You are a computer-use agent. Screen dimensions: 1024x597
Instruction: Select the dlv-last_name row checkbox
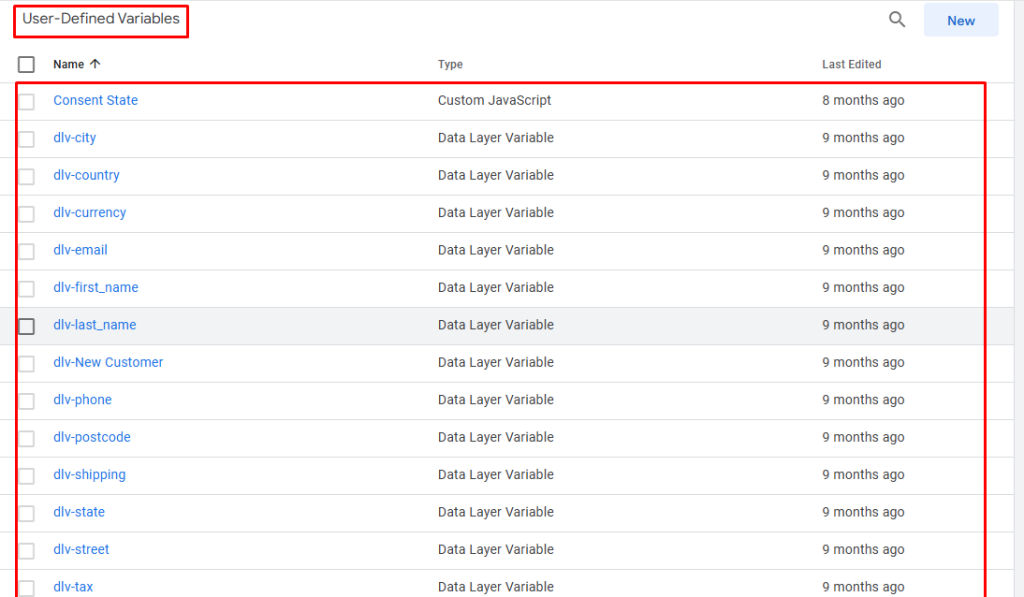tap(27, 326)
